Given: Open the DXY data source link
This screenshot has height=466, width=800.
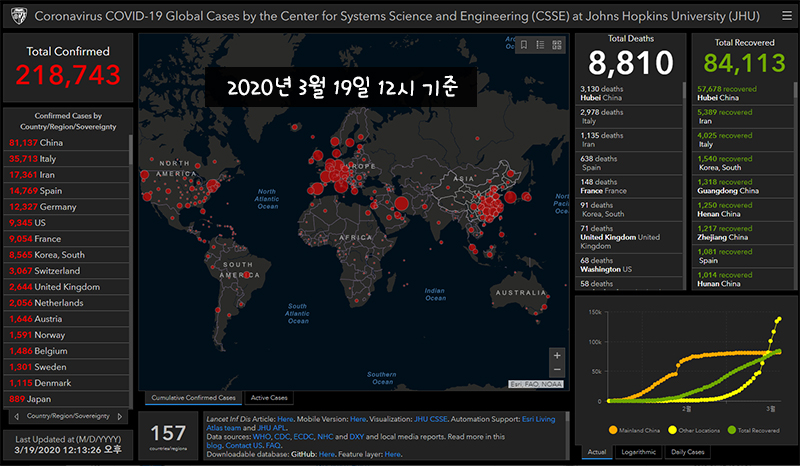Looking at the screenshot, I should (x=357, y=437).
